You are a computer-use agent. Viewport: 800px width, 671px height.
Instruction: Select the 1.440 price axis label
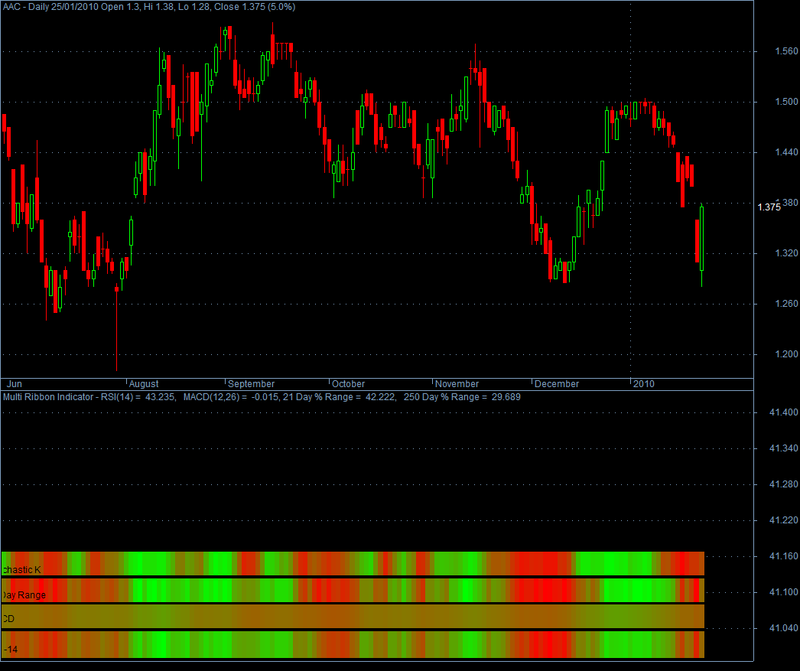[786, 152]
